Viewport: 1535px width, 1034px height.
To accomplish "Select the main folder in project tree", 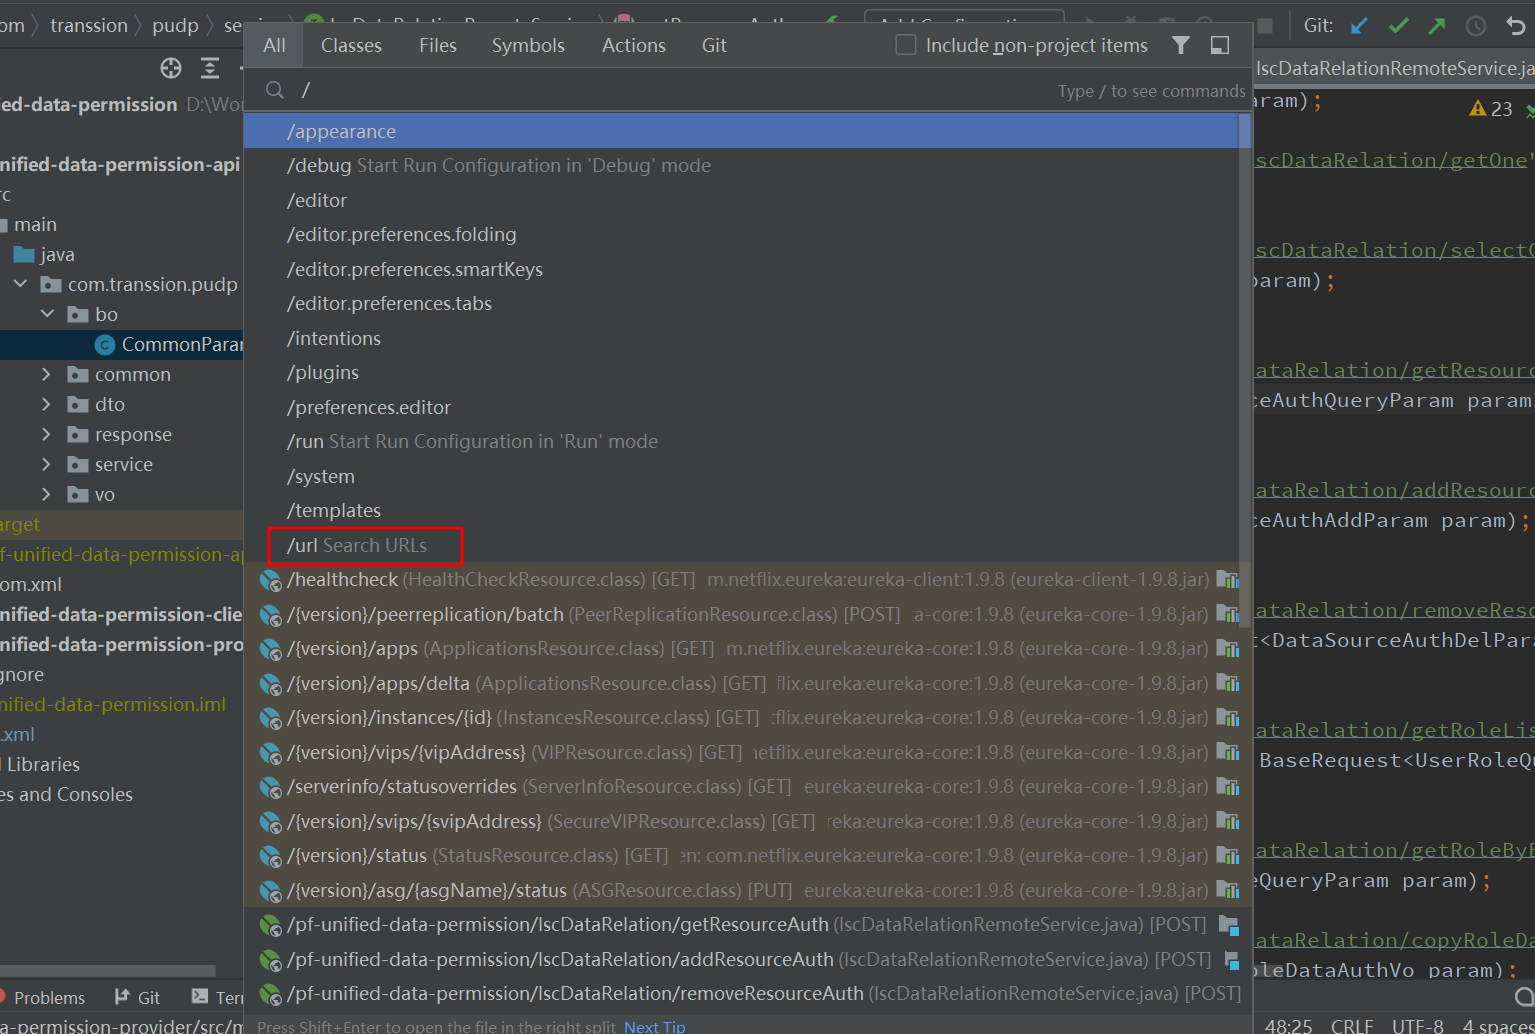I will coord(35,224).
